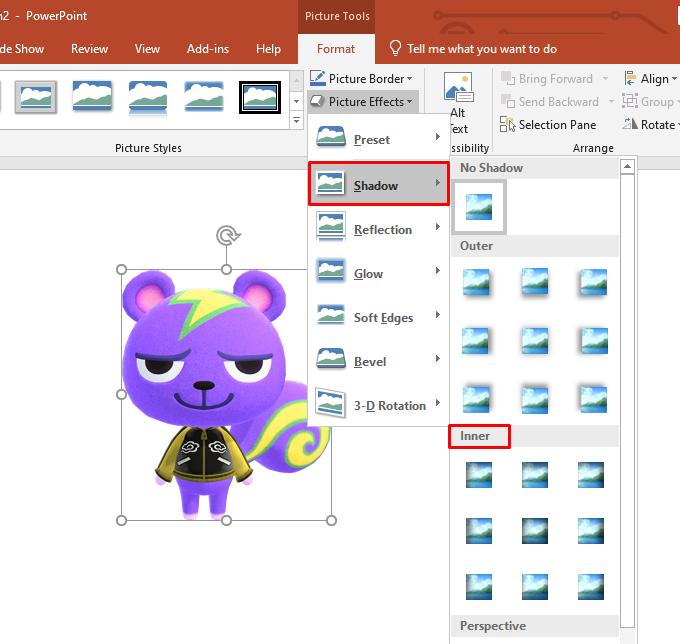Apply middle Outer shadow in top row
The image size is (680, 644).
tap(535, 283)
